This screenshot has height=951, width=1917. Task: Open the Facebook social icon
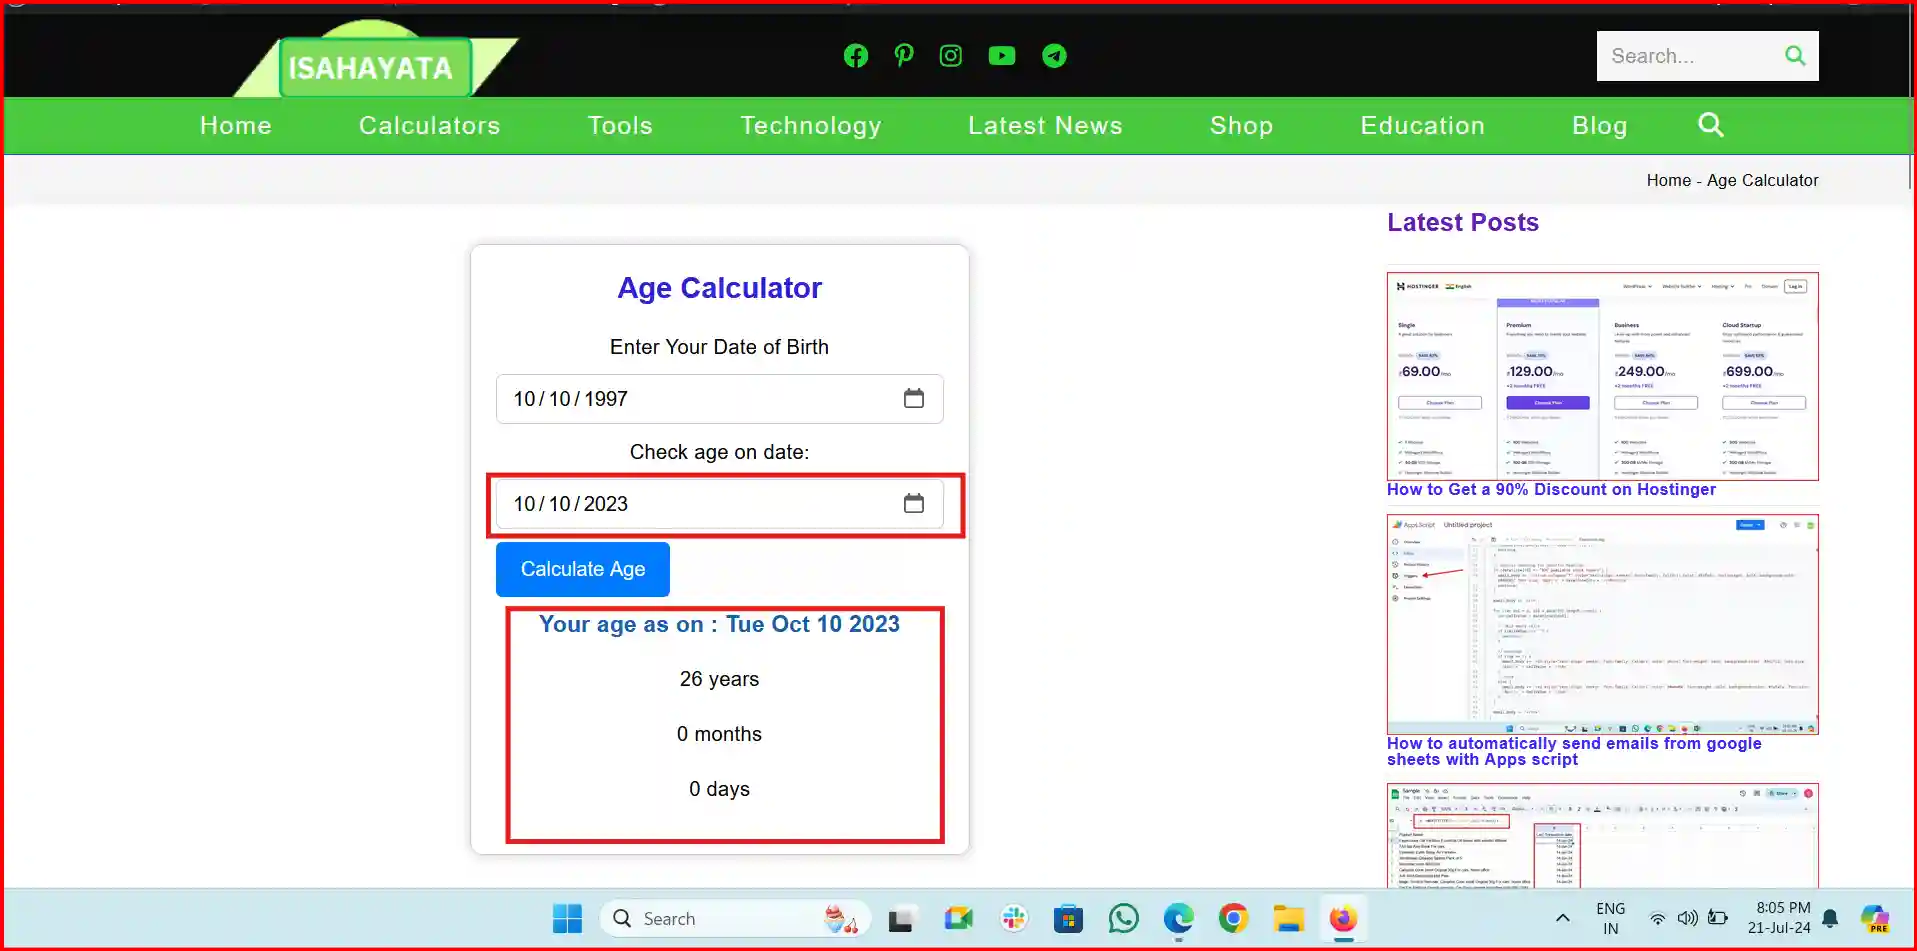pos(856,56)
